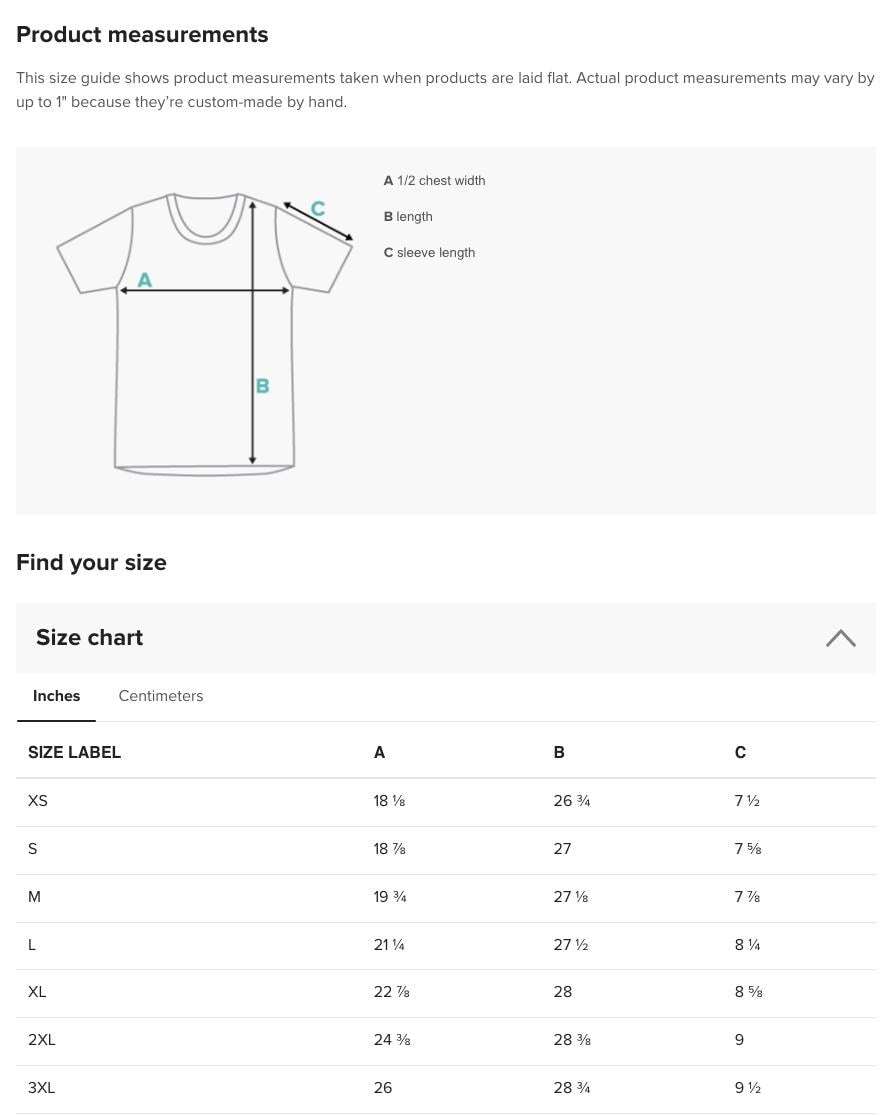This screenshot has width=894, height=1116.
Task: Pick the L size row
Action: 32,945
